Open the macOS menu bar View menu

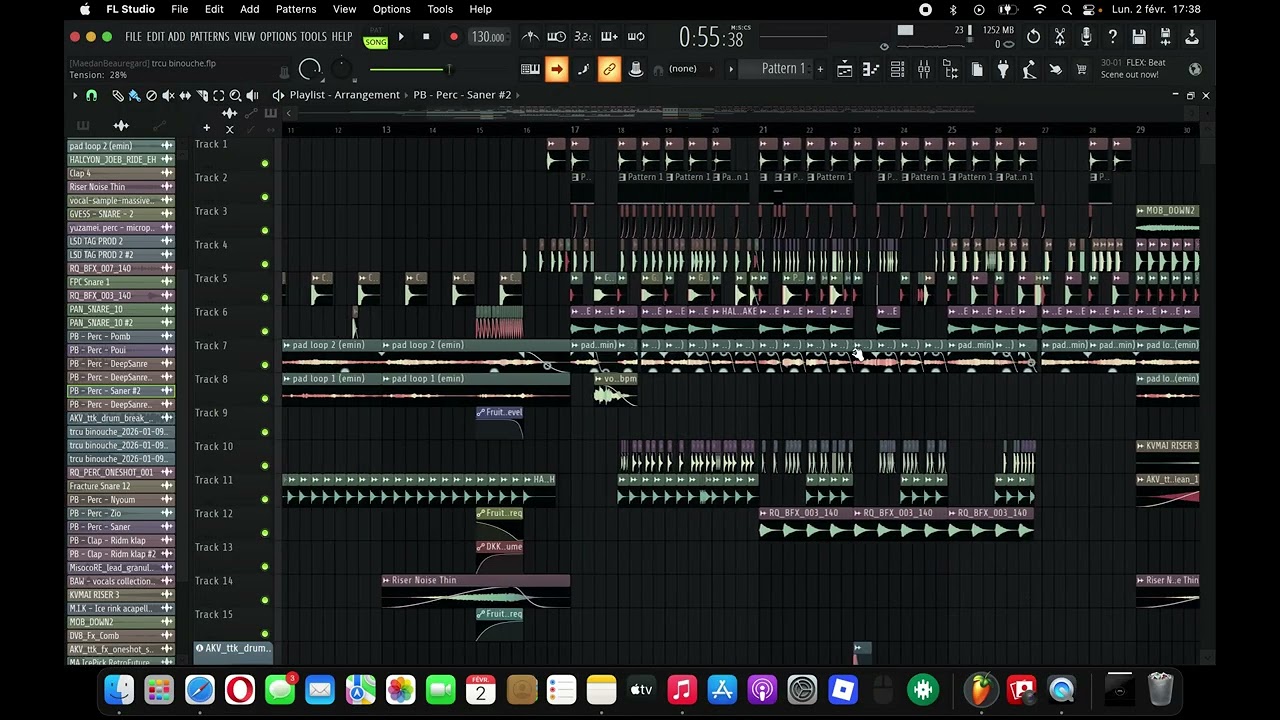(x=344, y=9)
